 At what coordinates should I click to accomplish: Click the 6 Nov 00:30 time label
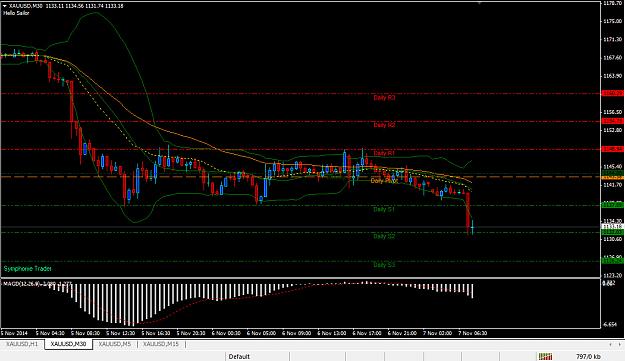pyautogui.click(x=226, y=333)
